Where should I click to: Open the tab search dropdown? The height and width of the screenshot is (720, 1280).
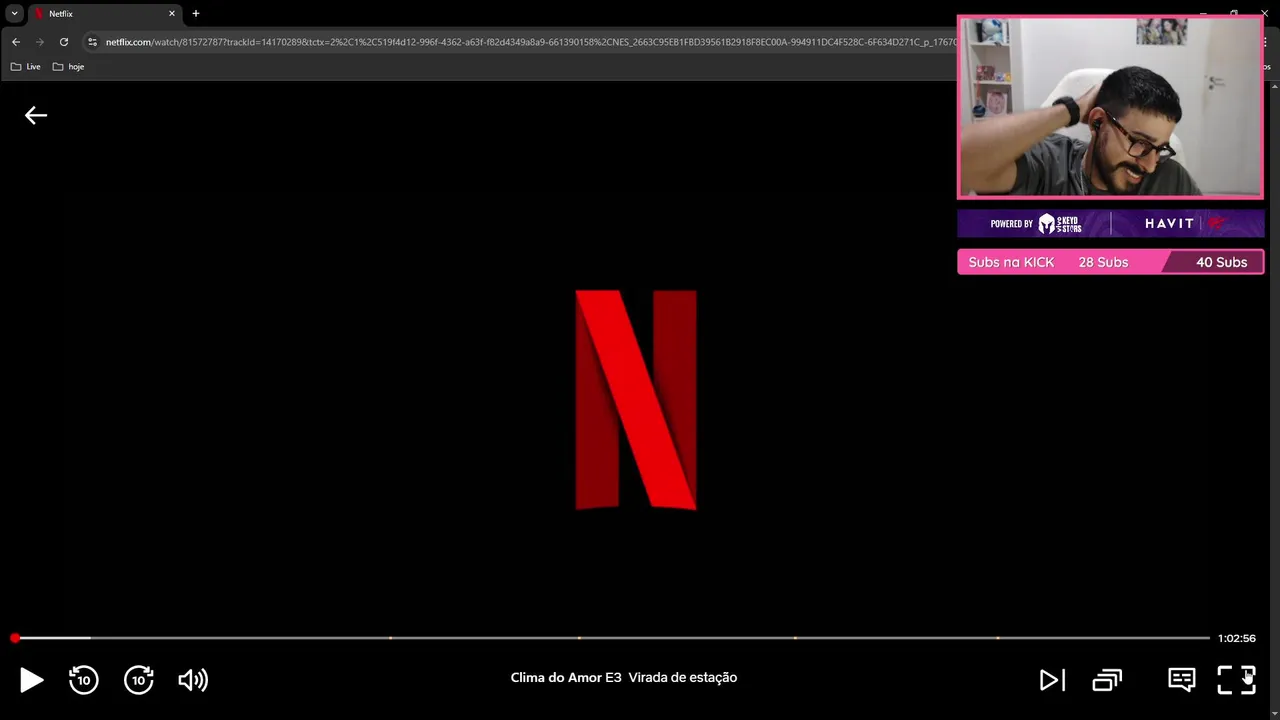pos(14,14)
